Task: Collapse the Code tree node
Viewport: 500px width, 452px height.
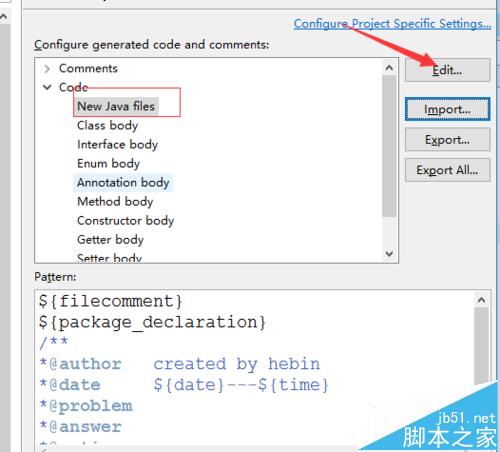Action: coord(47,87)
